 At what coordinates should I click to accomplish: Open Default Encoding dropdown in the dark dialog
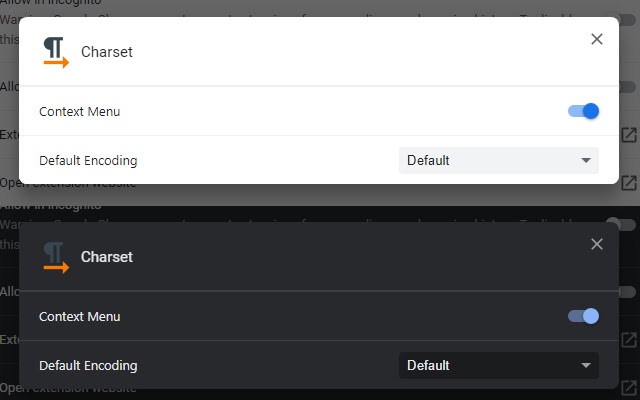point(498,365)
